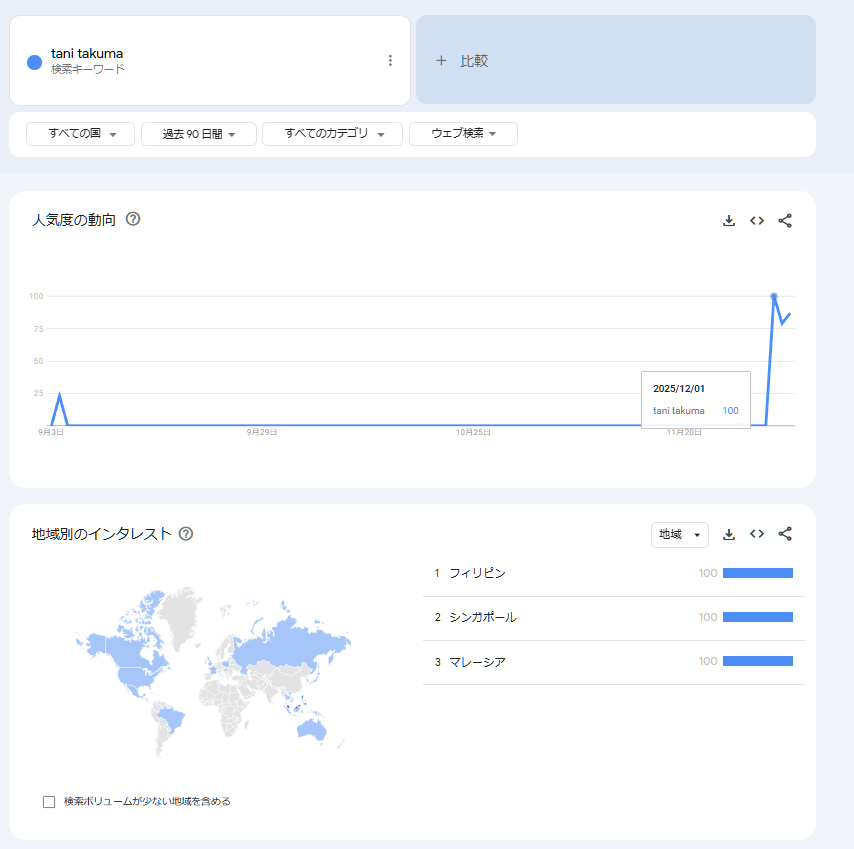Click the + 比較 add comparison button
This screenshot has width=854, height=849.
pyautogui.click(x=615, y=60)
